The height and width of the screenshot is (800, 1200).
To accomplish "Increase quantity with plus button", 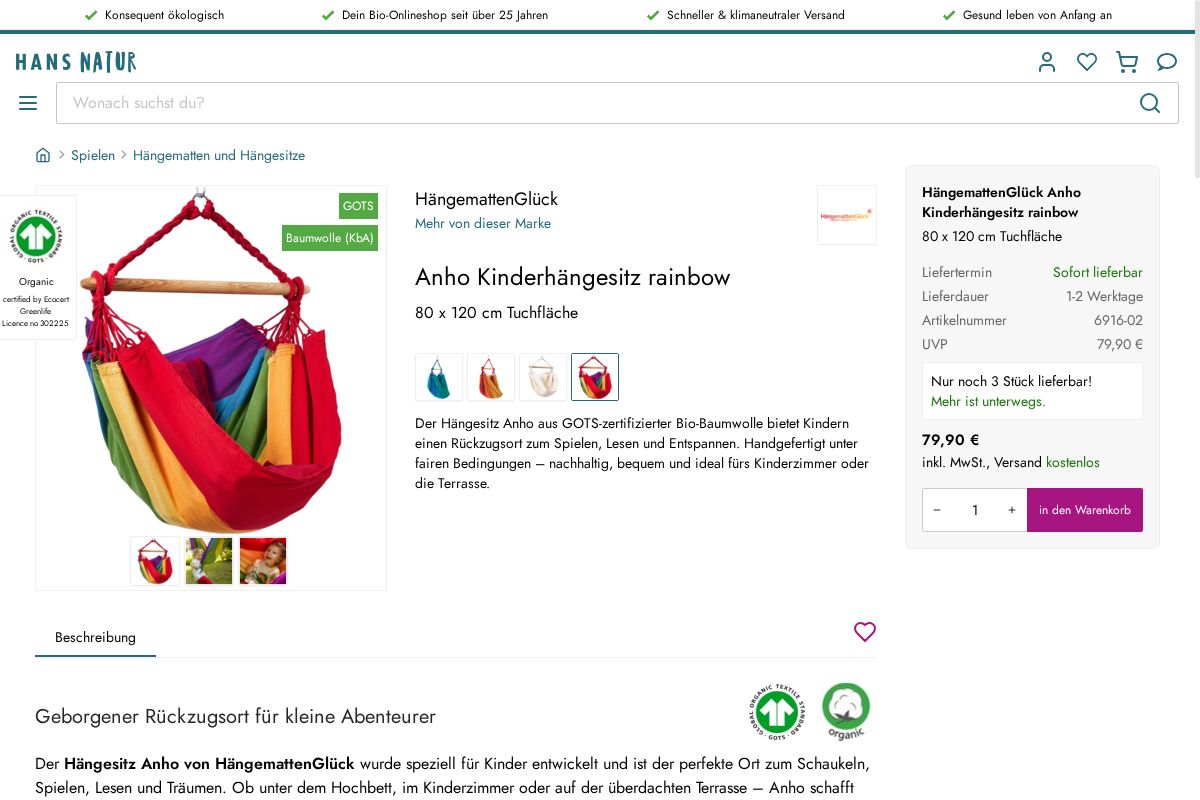I will pyautogui.click(x=1012, y=510).
